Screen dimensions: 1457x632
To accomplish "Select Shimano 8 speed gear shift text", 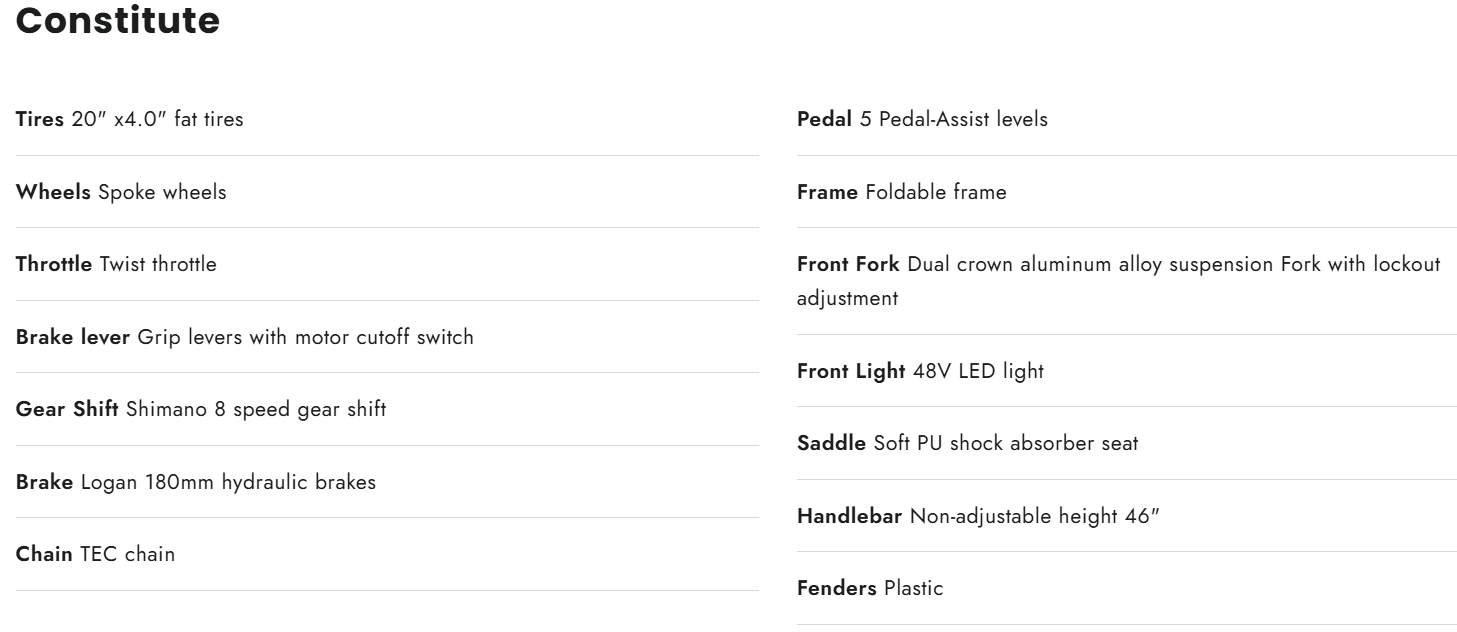I will click(256, 409).
